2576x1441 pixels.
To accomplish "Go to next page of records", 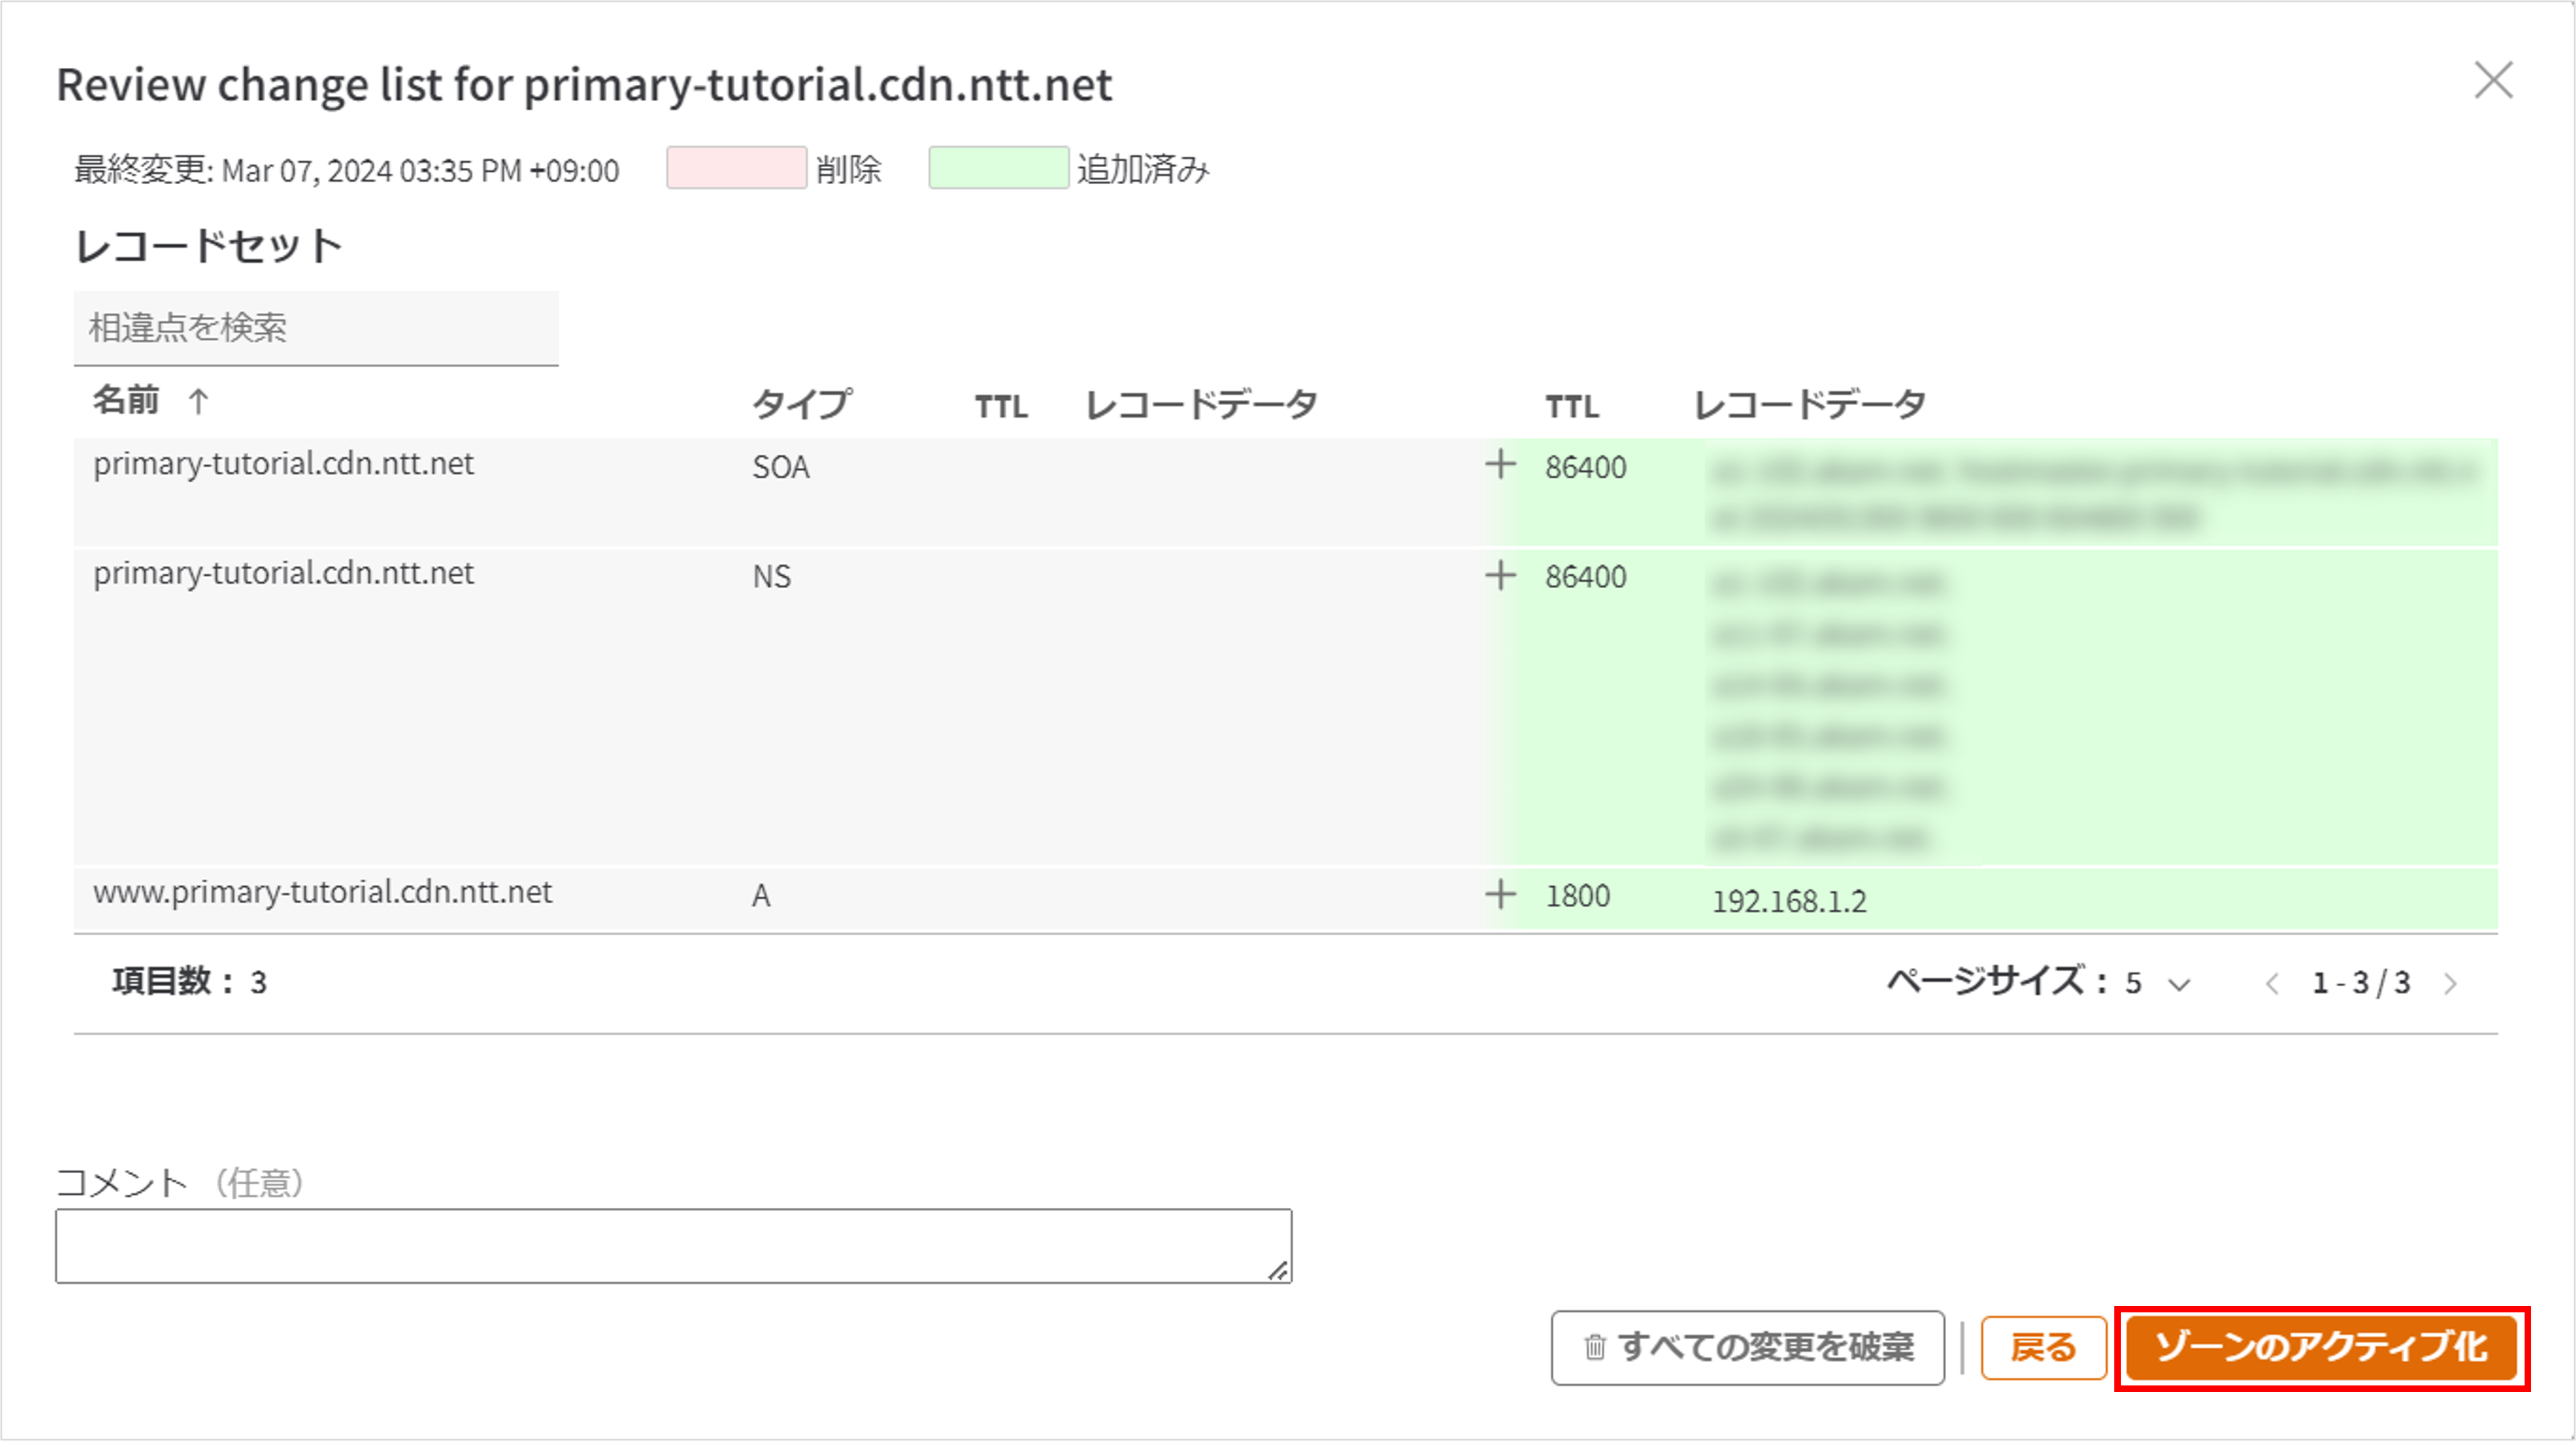I will 2450,984.
